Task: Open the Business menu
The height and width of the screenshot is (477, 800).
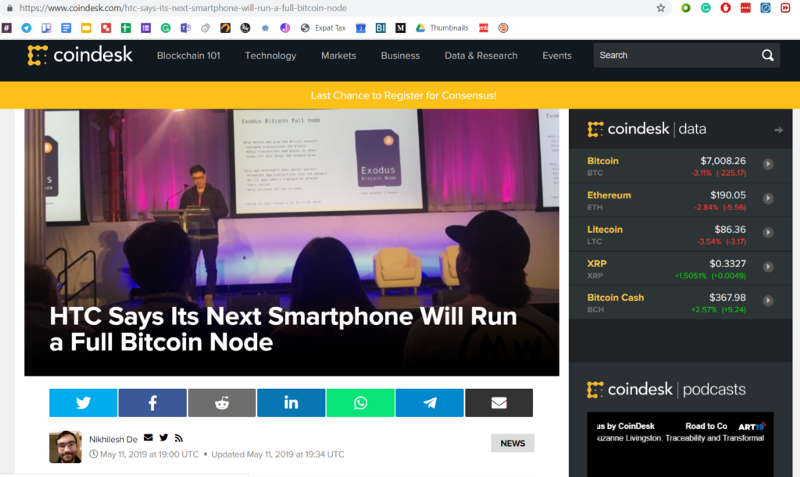Action: [x=401, y=56]
